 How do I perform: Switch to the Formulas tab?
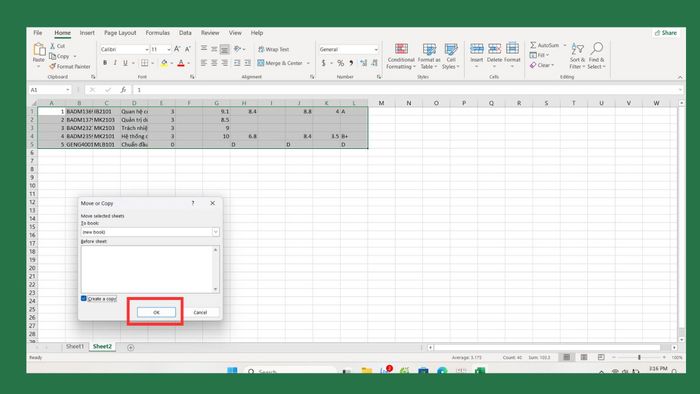[x=158, y=33]
